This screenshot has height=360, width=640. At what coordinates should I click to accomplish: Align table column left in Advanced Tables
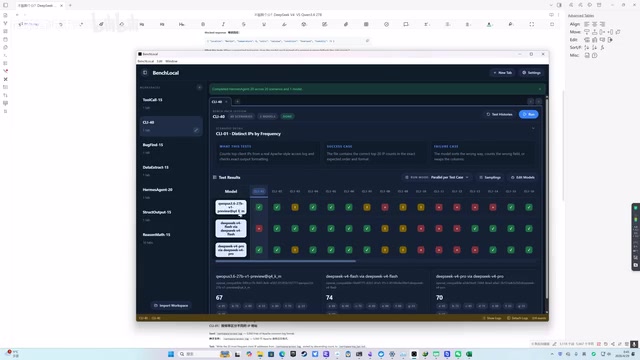(587, 24)
